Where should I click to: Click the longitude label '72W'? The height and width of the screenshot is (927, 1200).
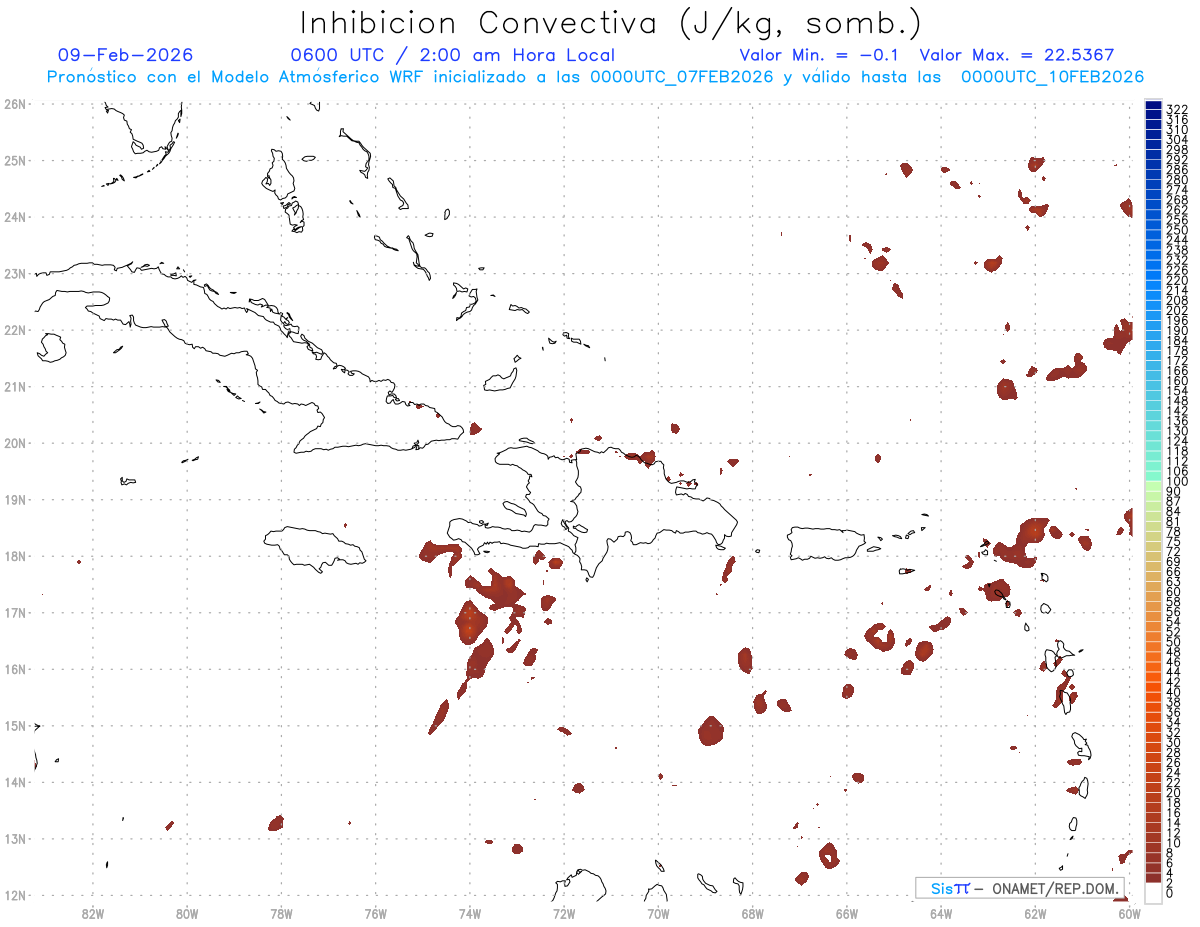pyautogui.click(x=564, y=913)
